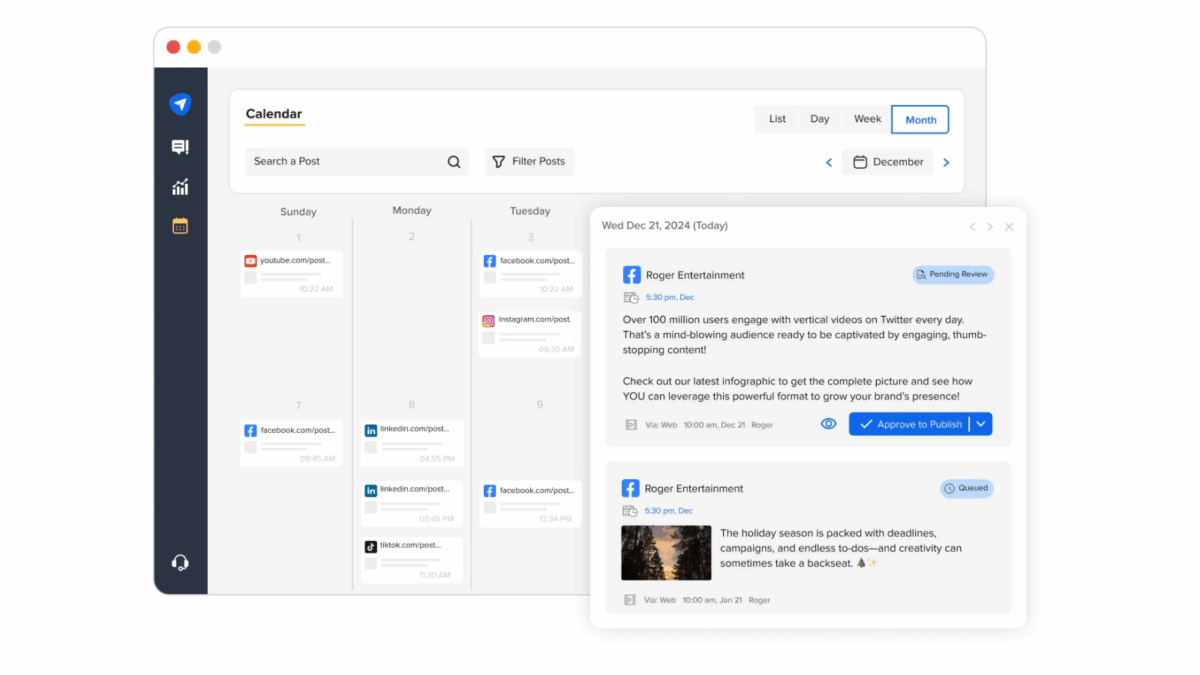The image size is (1200, 675).
Task: Click the Search a Post field
Action: (356, 162)
